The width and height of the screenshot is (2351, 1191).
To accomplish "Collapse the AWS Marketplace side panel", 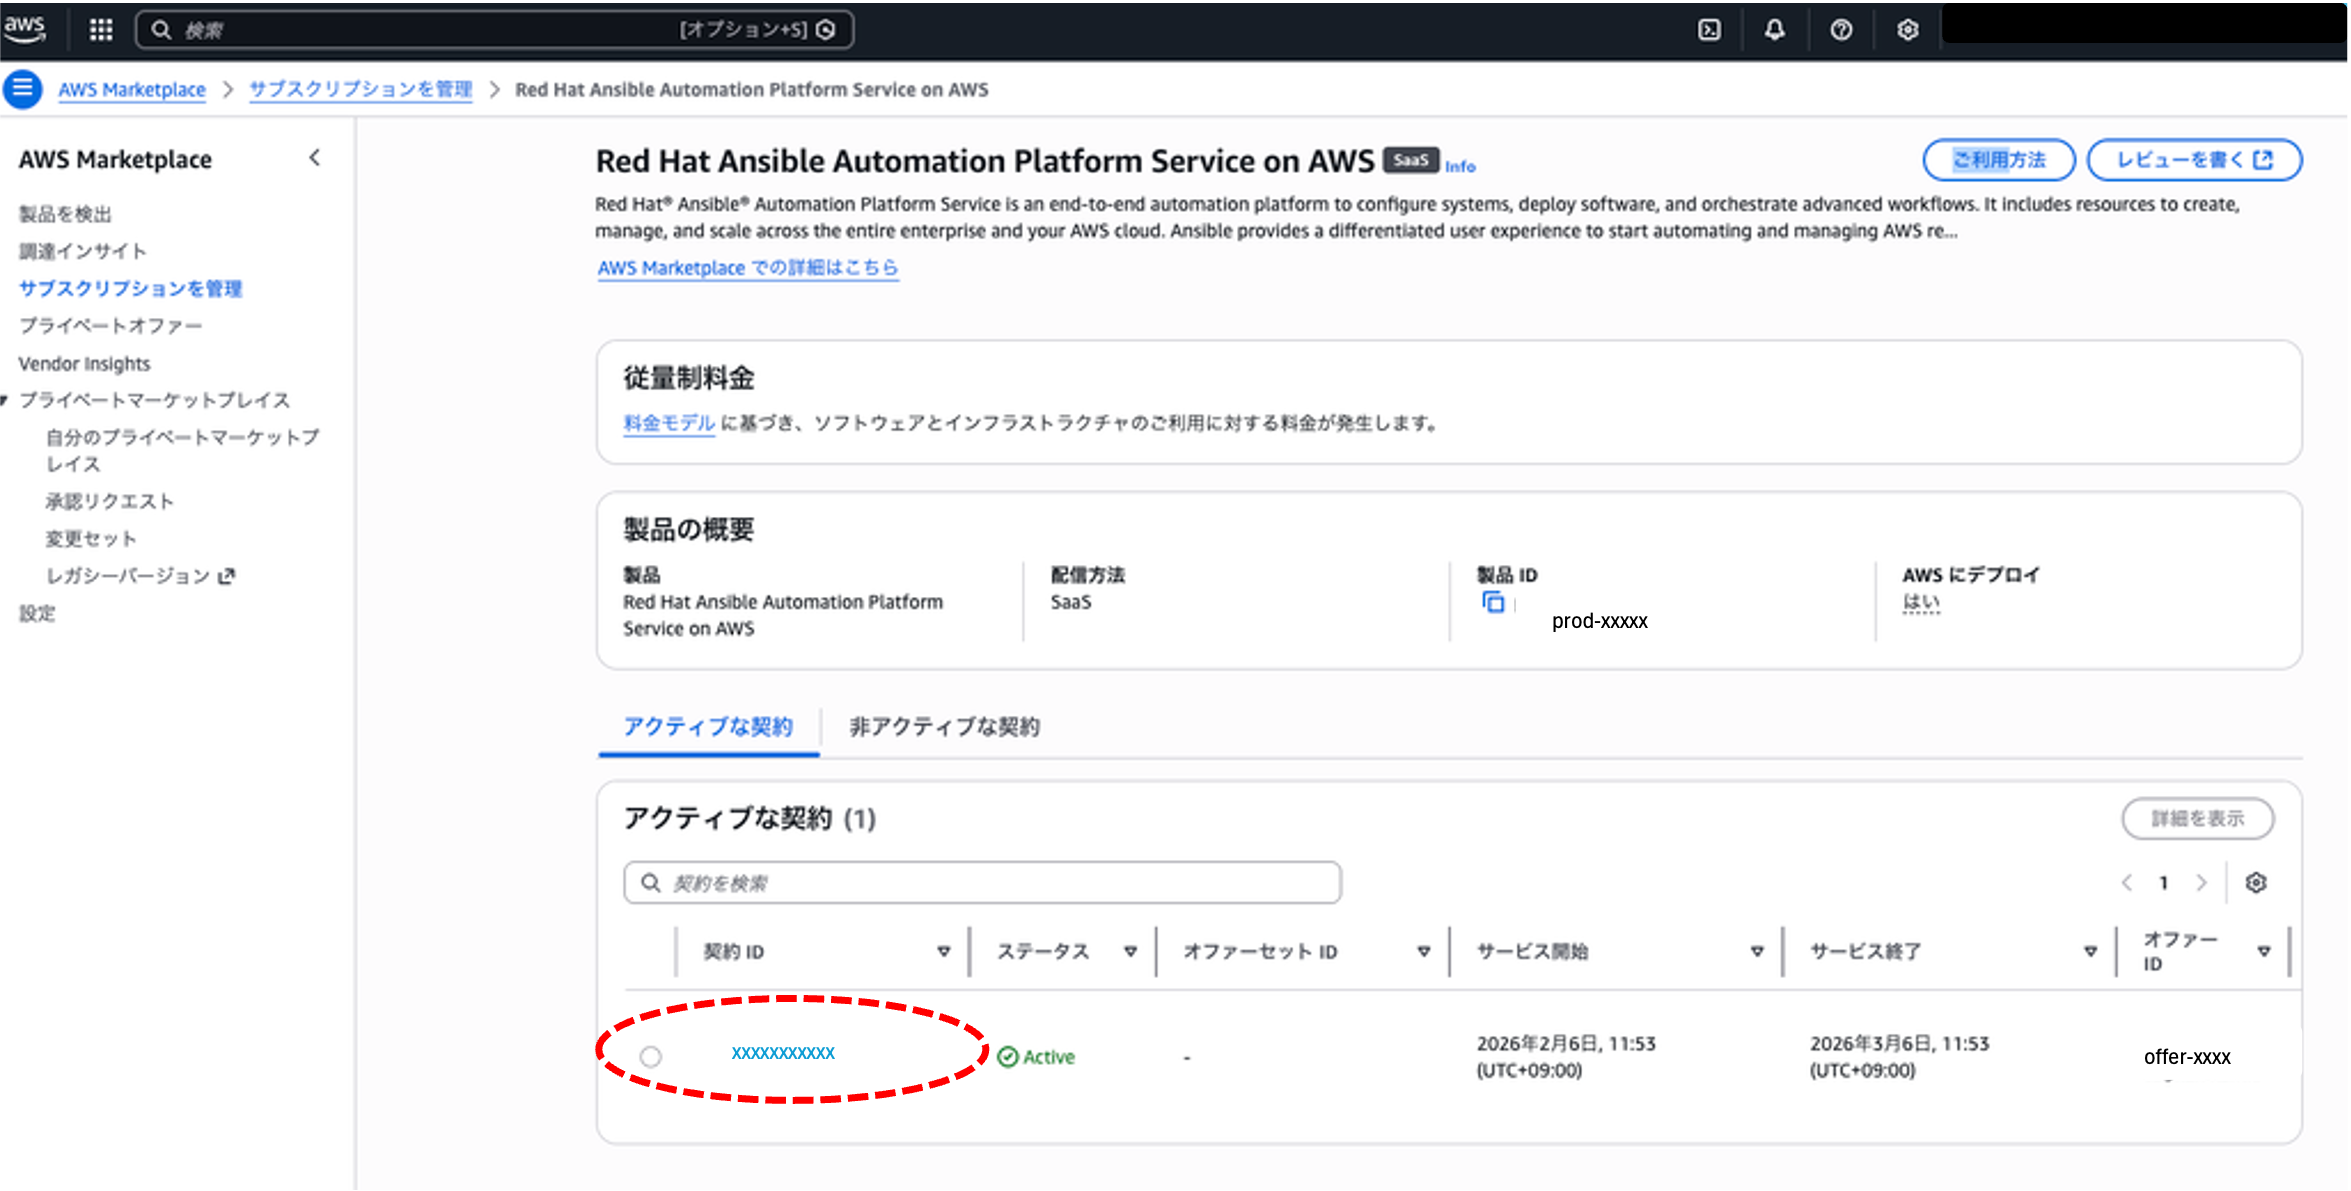I will click(x=315, y=158).
